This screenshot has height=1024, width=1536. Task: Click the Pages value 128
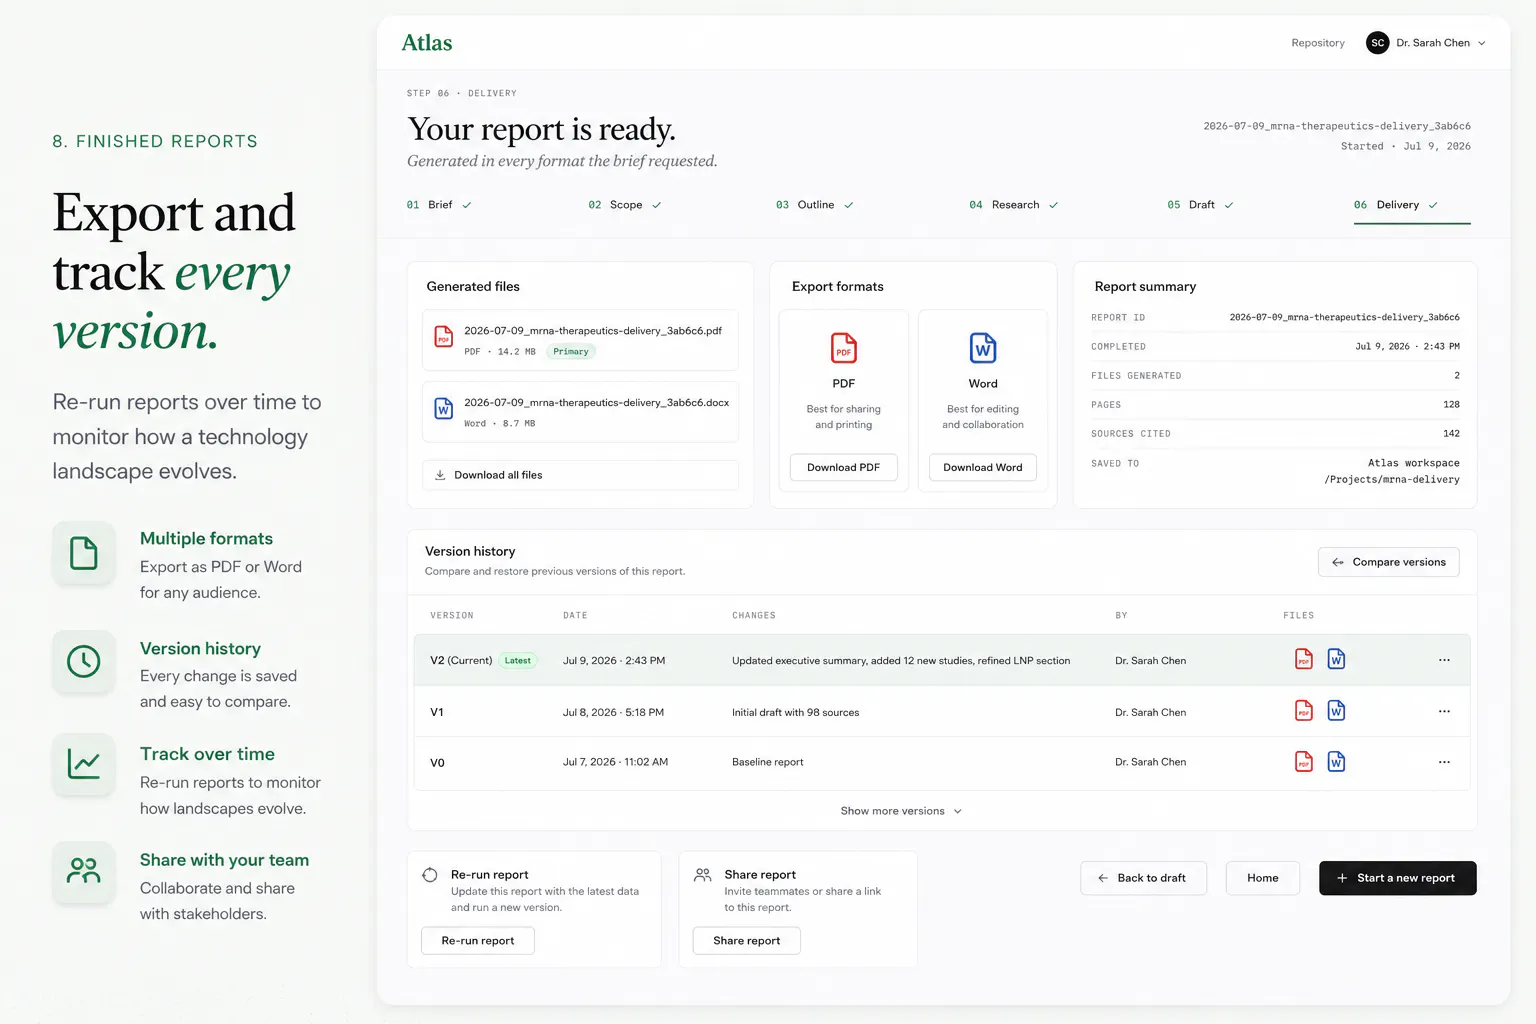pos(1451,405)
